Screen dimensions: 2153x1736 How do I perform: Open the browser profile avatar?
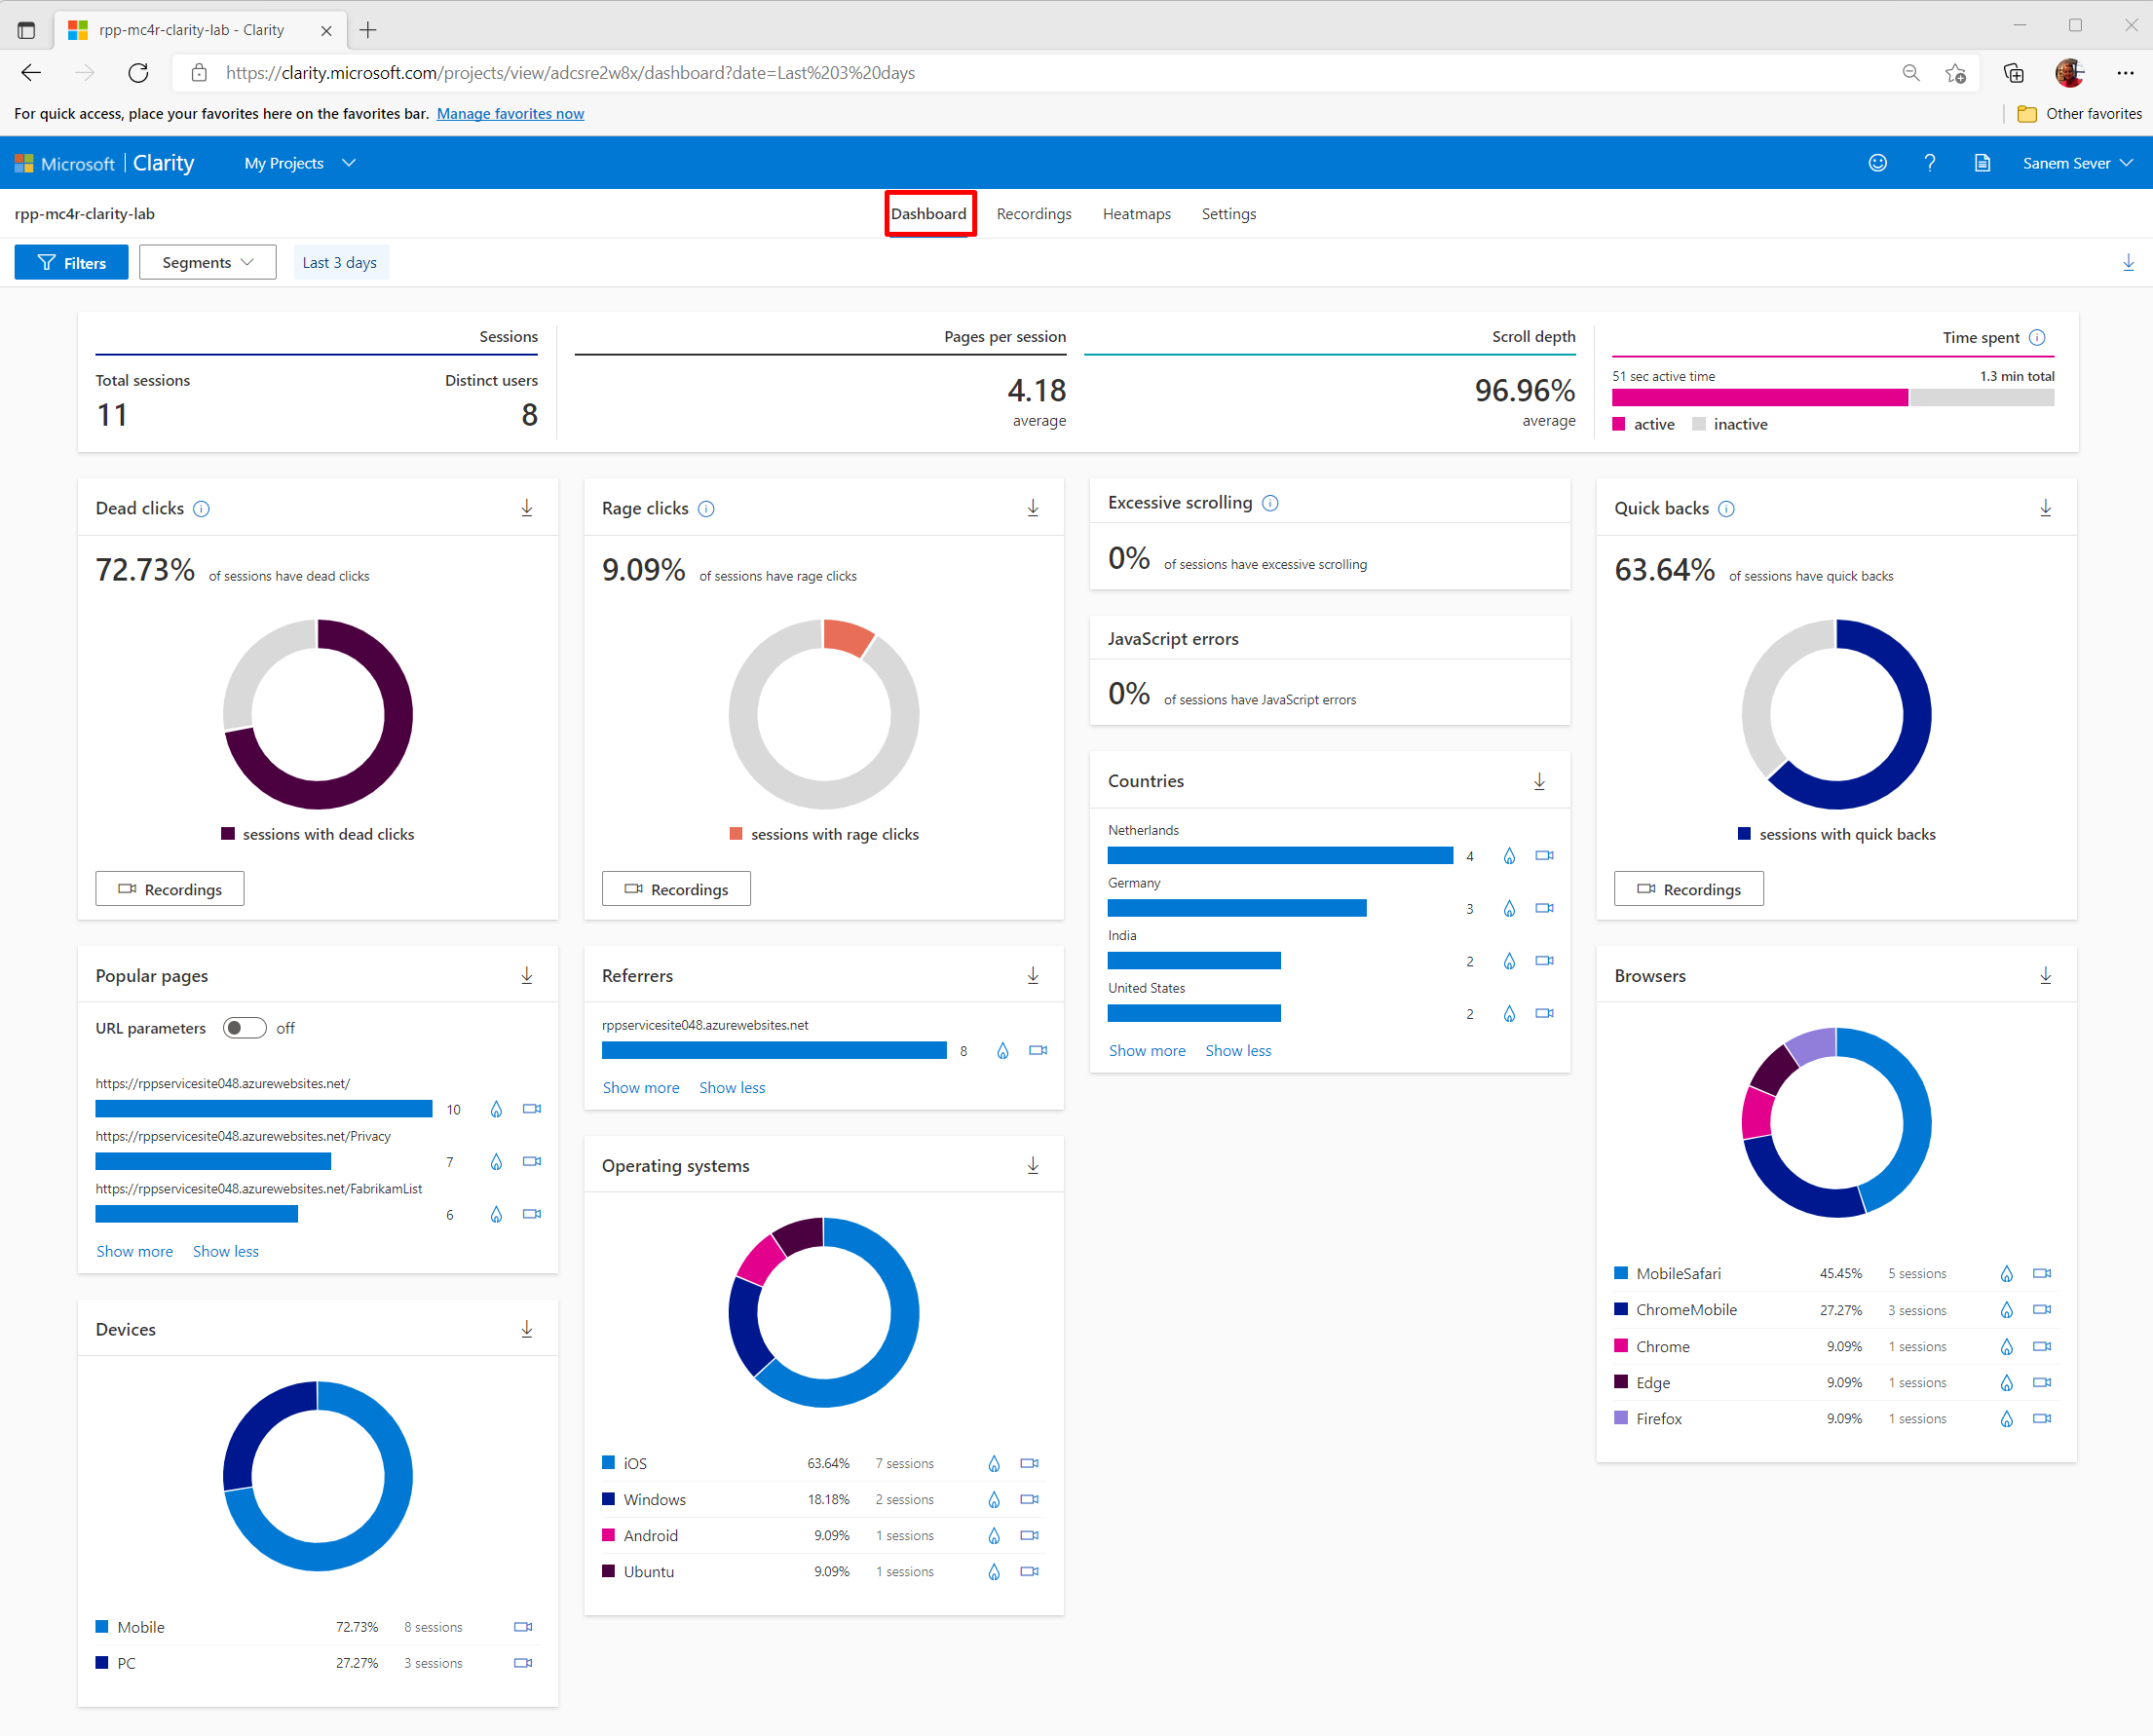[x=2068, y=73]
